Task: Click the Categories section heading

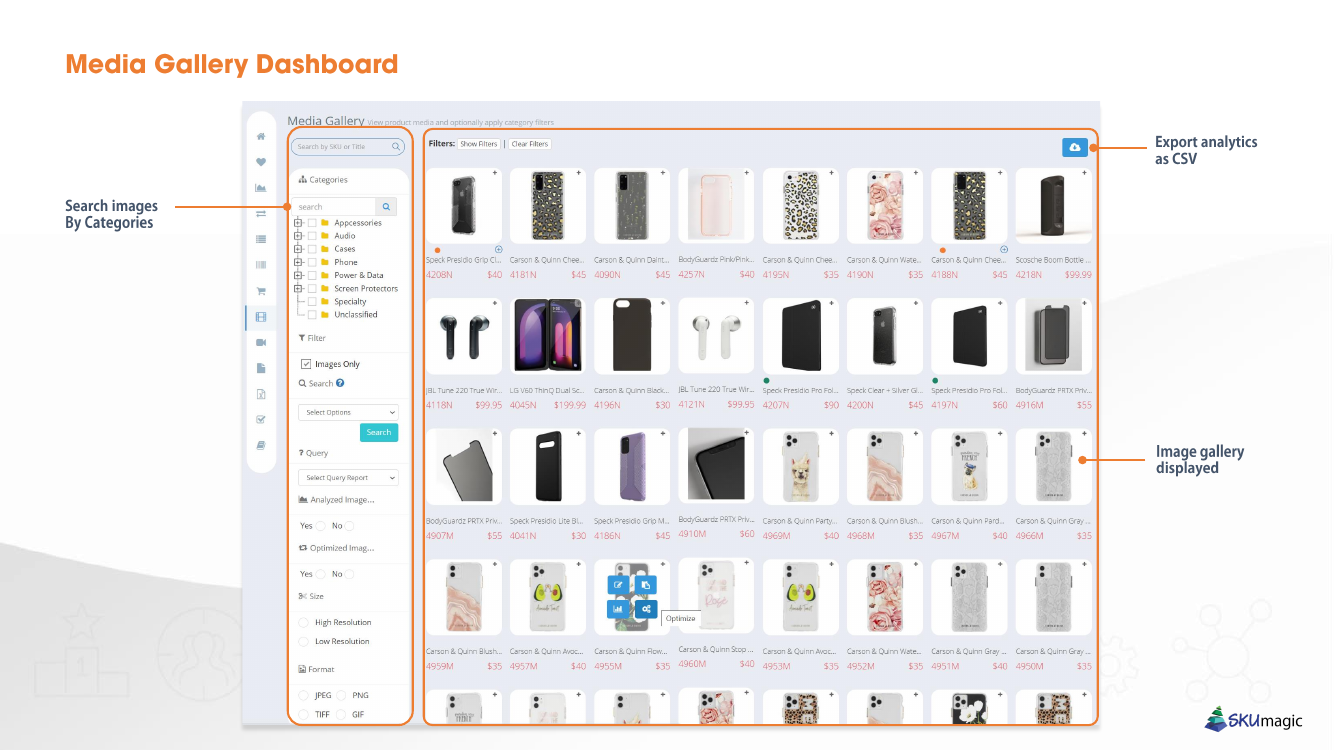Action: pyautogui.click(x=323, y=180)
